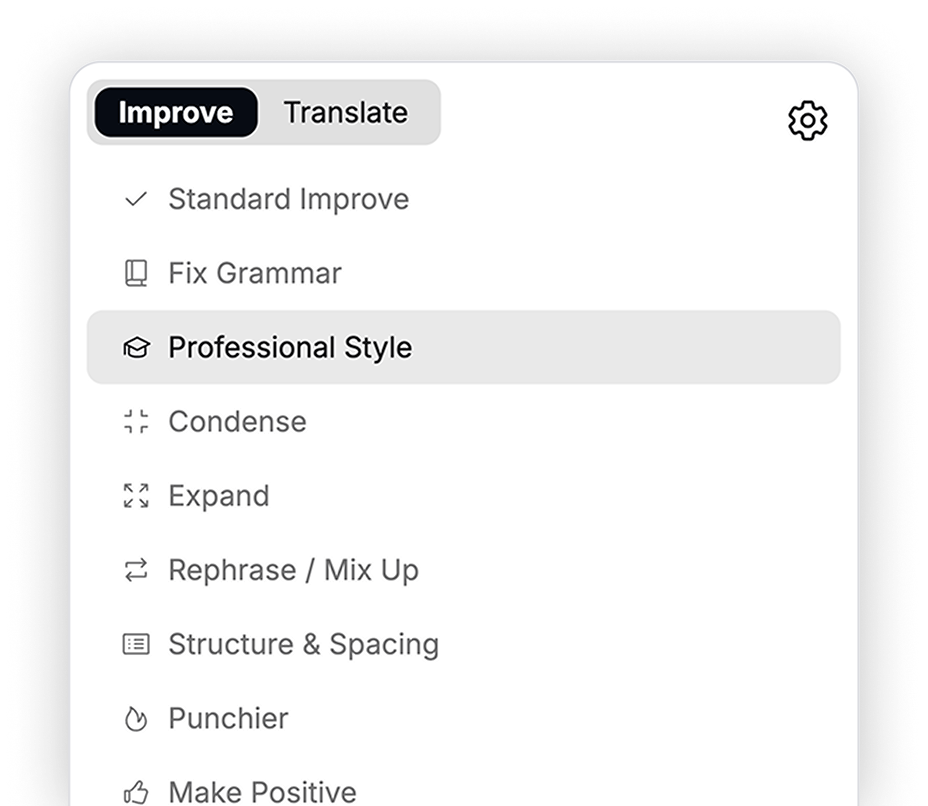Select the graduation cap icon for Professional Style
The width and height of the screenshot is (928, 806).
[136, 347]
